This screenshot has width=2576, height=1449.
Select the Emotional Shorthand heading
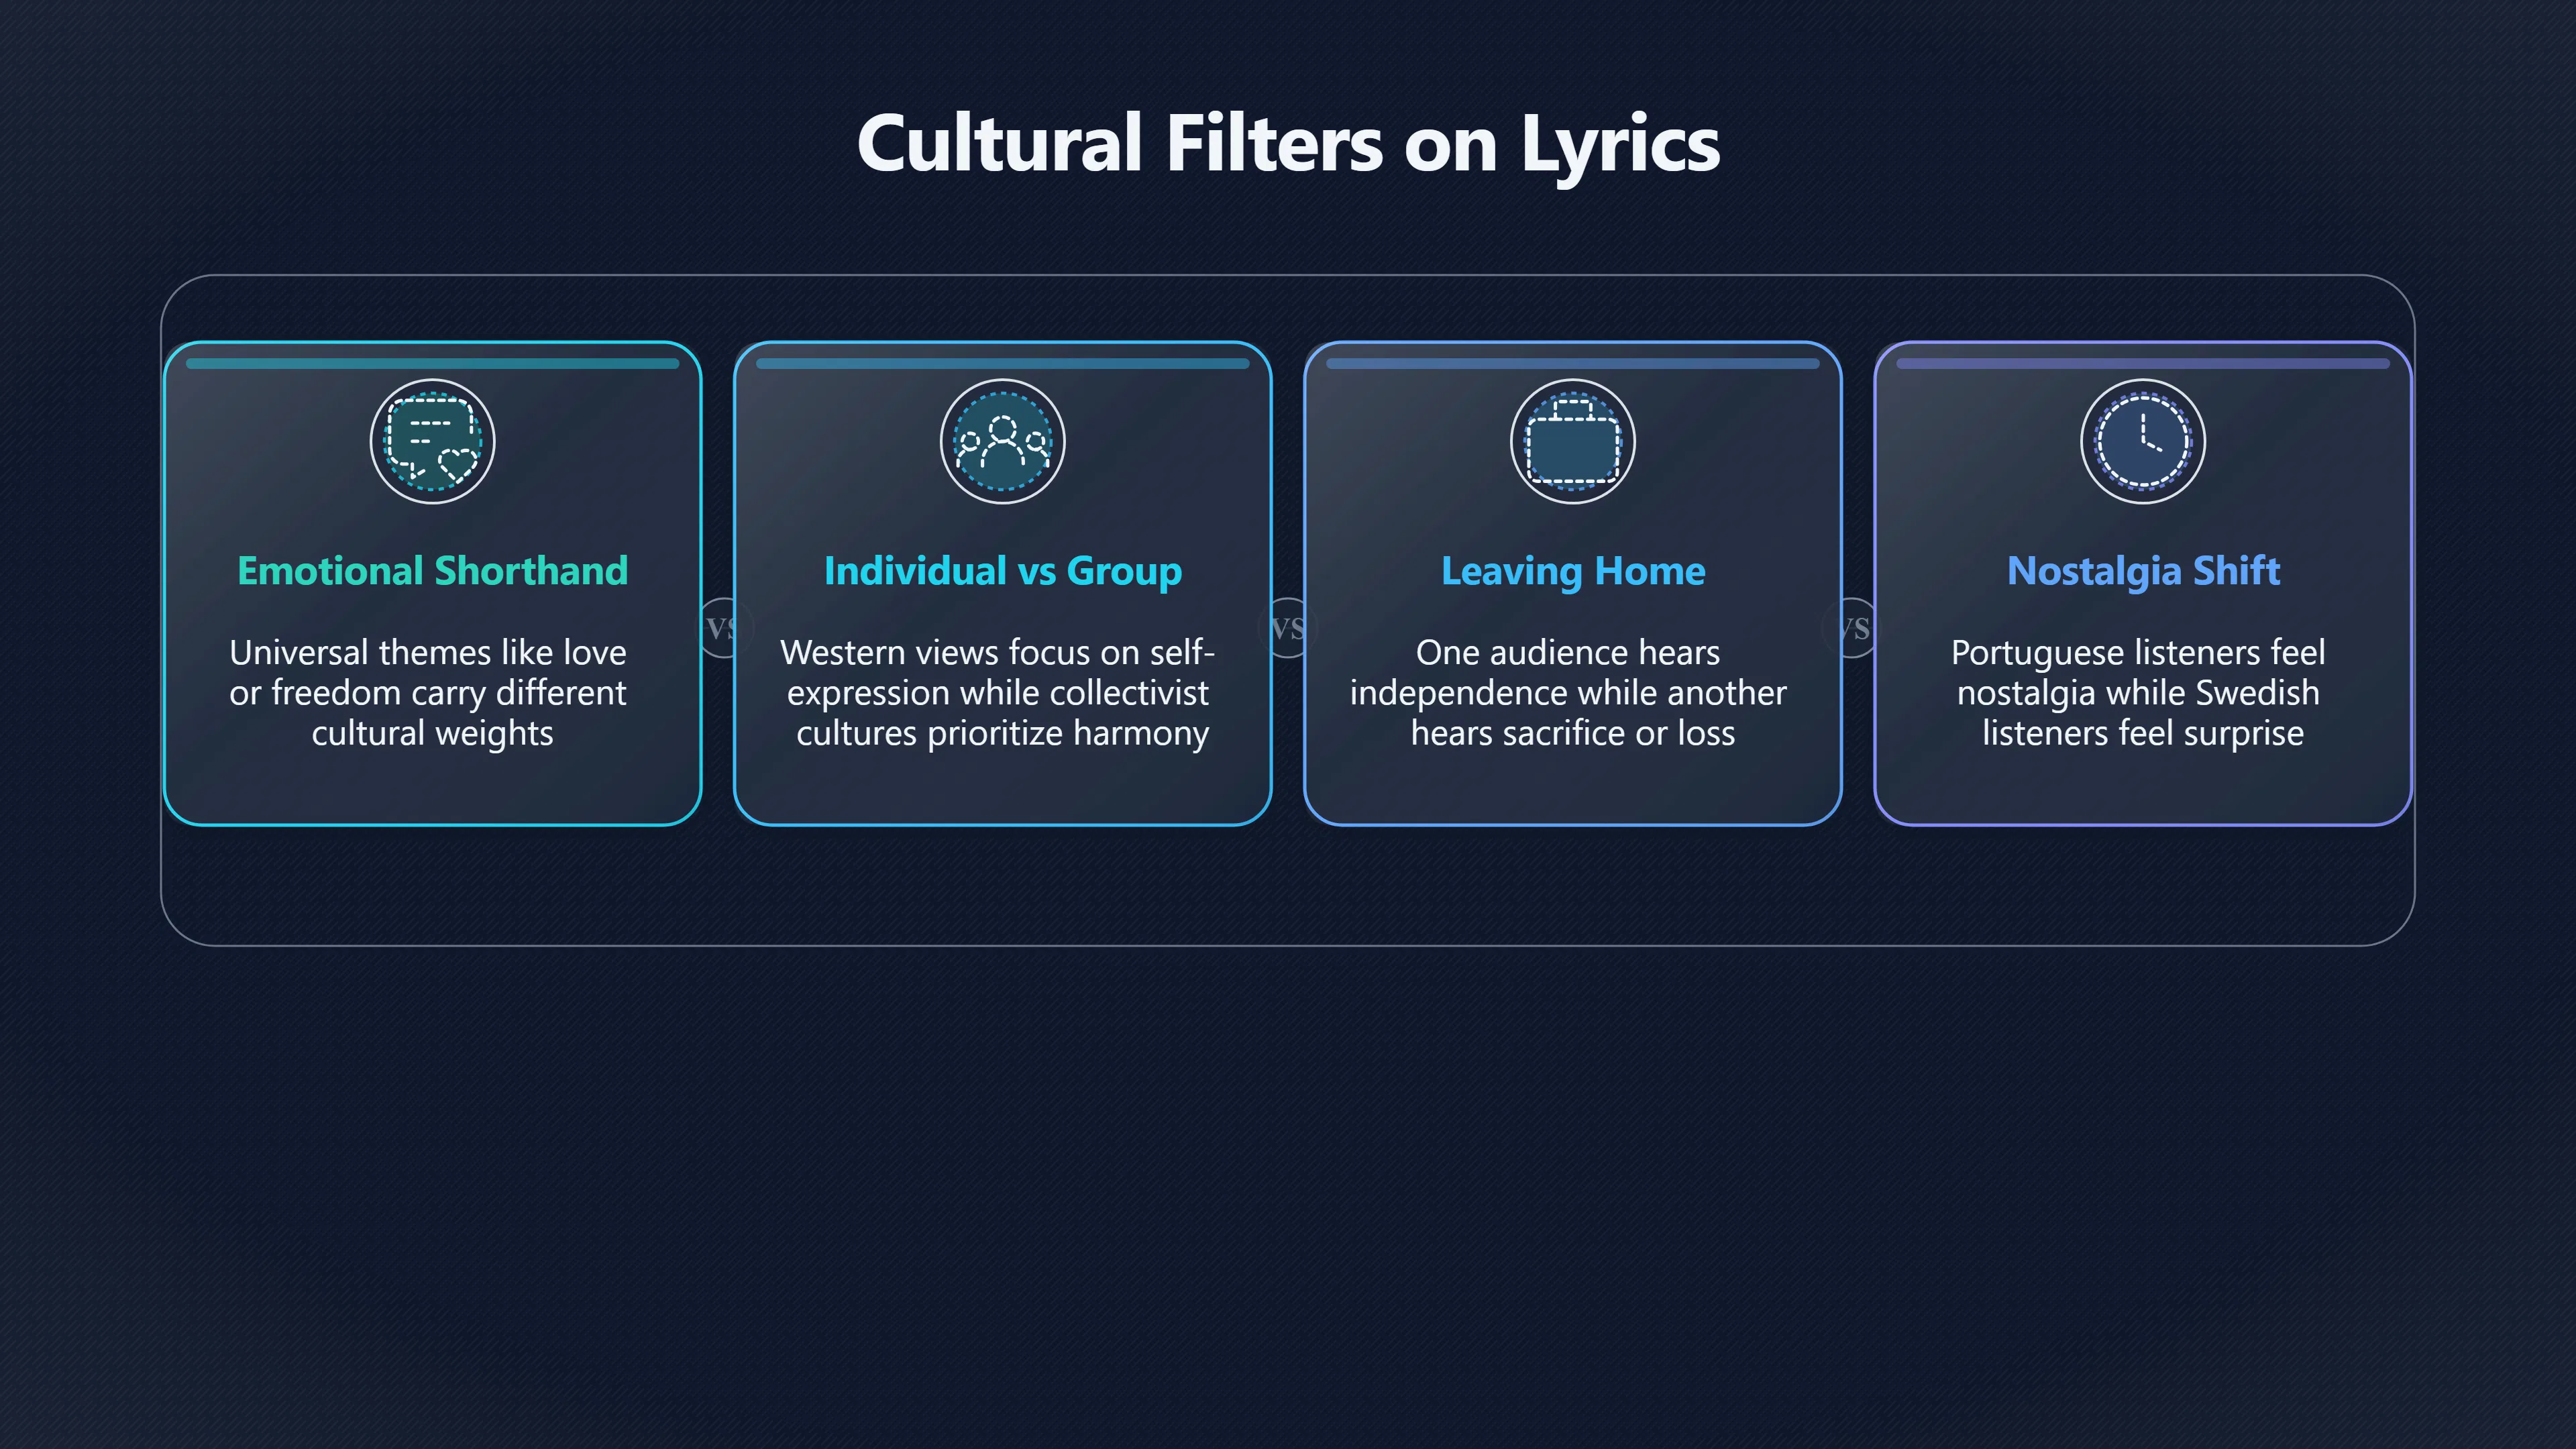[x=432, y=571]
